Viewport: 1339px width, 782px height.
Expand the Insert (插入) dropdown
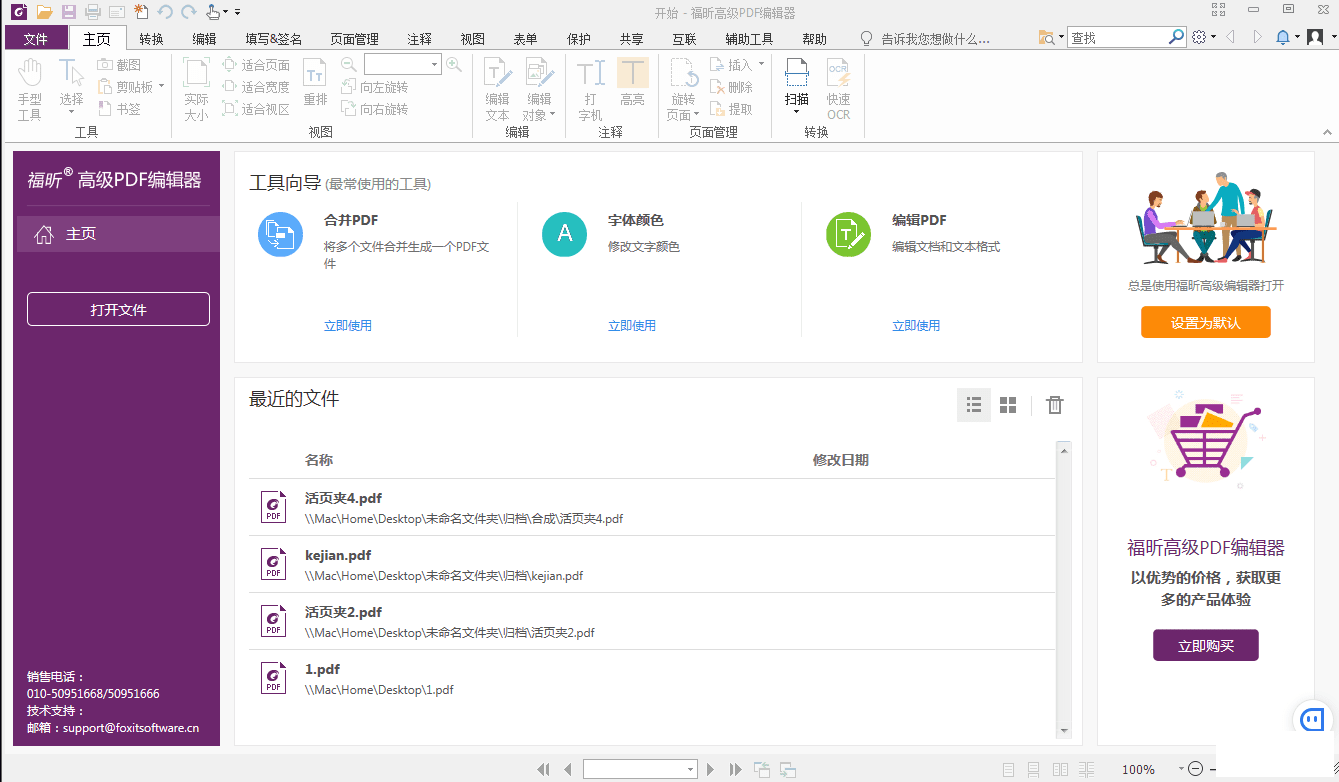[x=761, y=65]
